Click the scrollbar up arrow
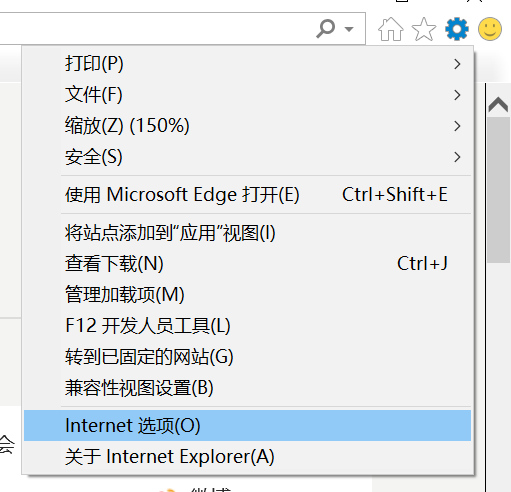This screenshot has height=492, width=511. tap(498, 104)
